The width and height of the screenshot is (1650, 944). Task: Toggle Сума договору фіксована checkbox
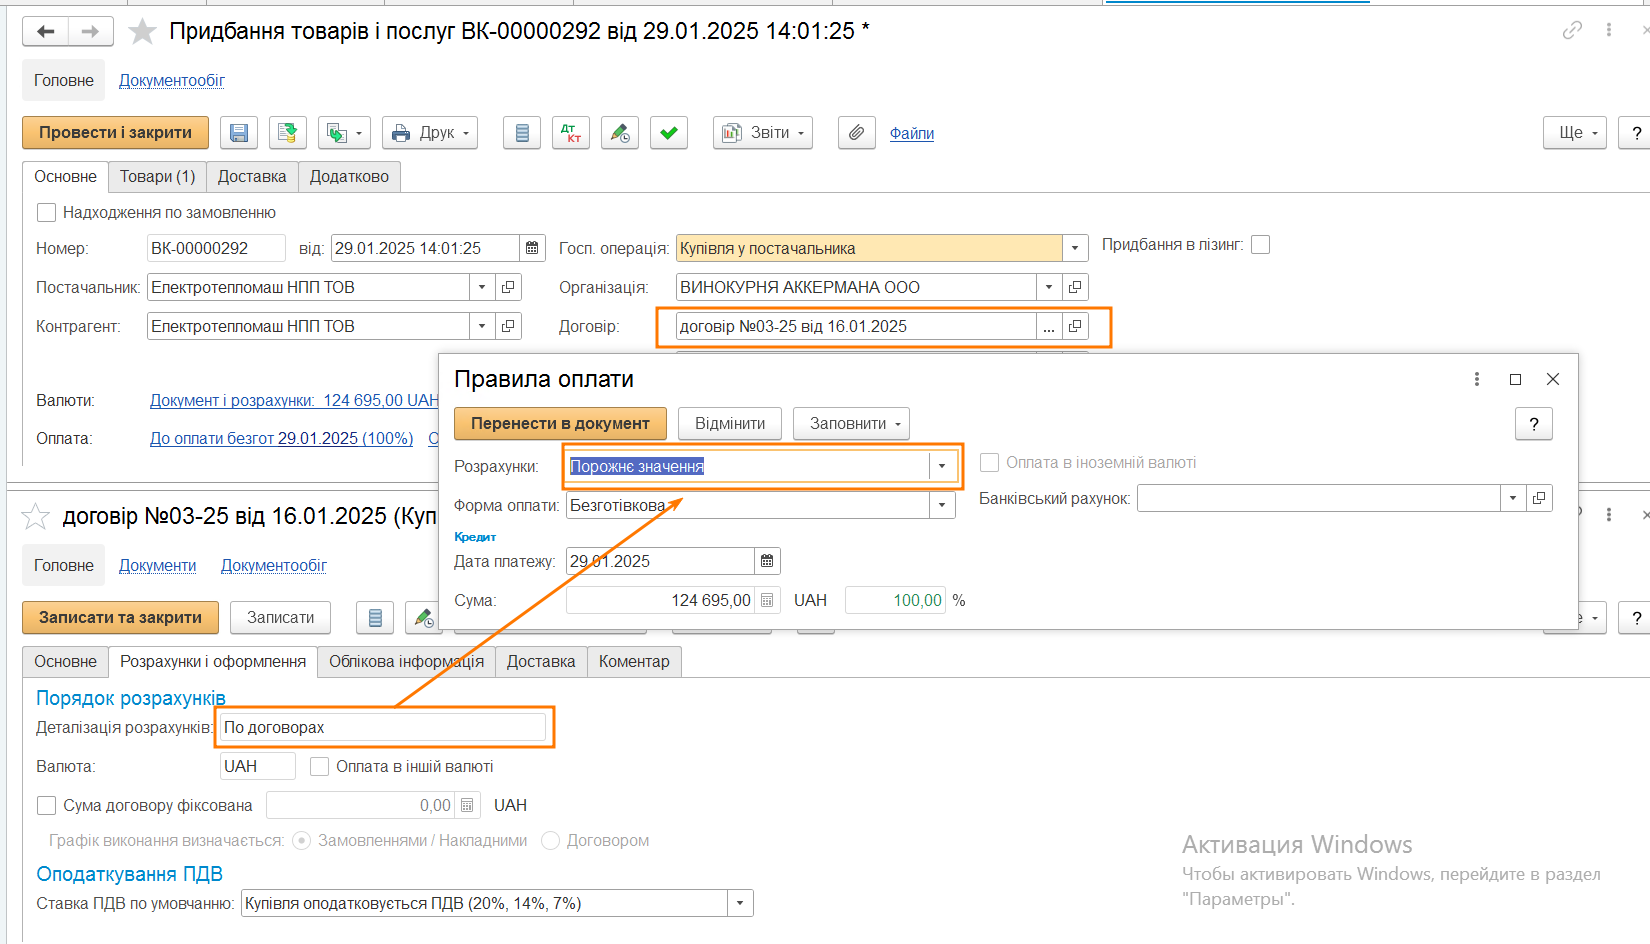click(x=46, y=805)
